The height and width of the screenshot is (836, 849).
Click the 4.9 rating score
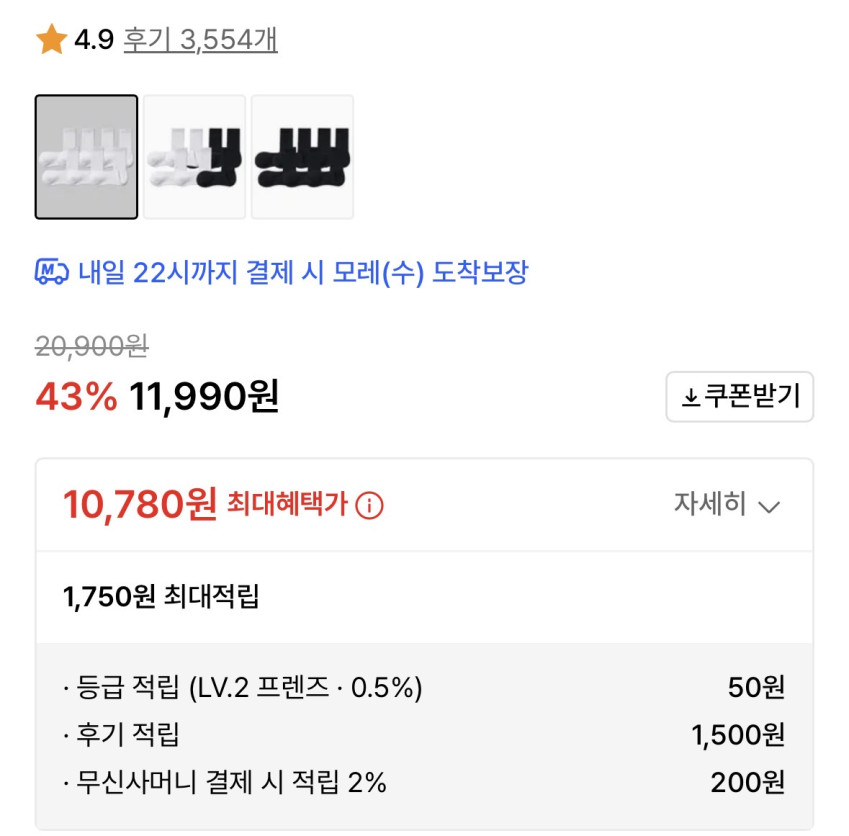(x=94, y=40)
